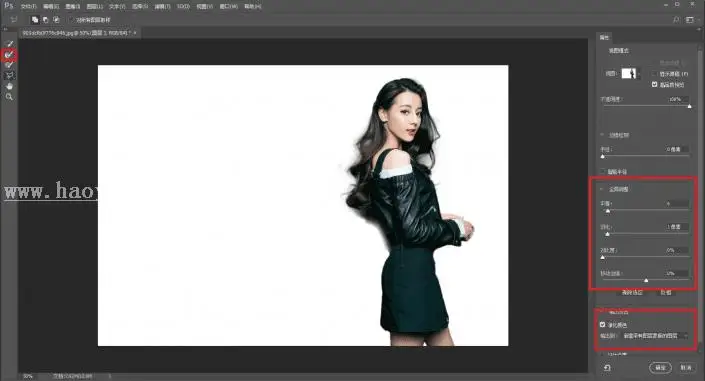Collapse the Global Refinements section
This screenshot has height=381, width=705.
click(x=602, y=189)
